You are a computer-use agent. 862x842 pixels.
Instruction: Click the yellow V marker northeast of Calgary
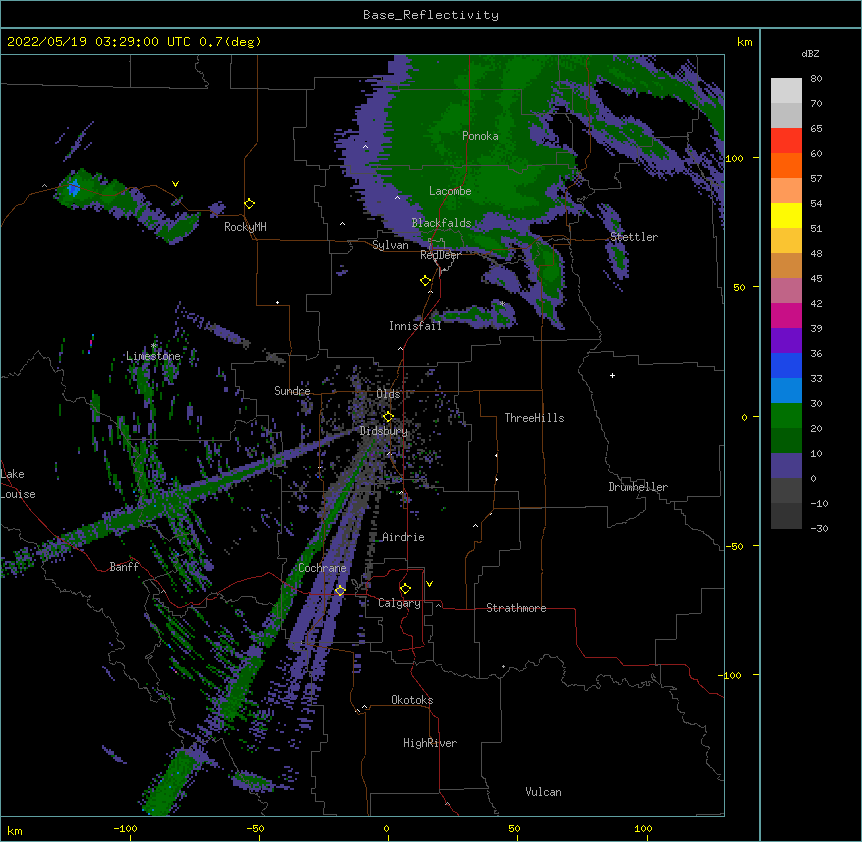[x=429, y=584]
